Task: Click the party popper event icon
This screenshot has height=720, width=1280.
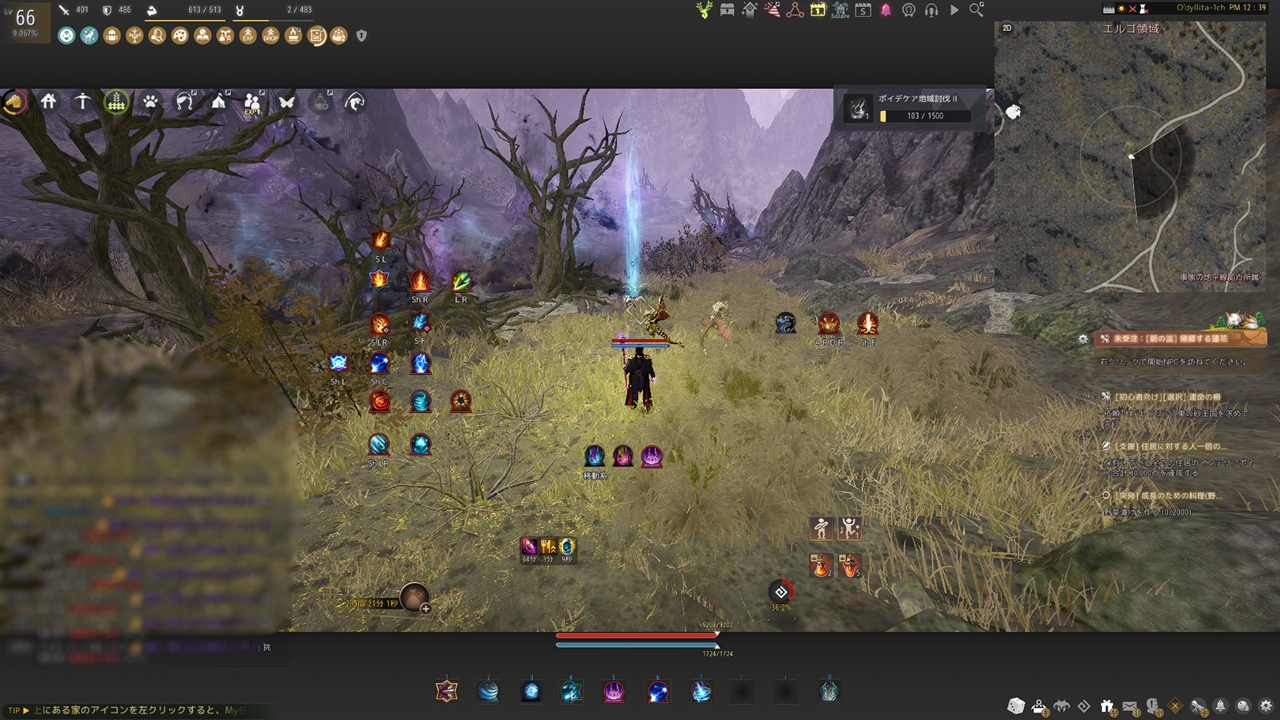Action: click(x=772, y=10)
